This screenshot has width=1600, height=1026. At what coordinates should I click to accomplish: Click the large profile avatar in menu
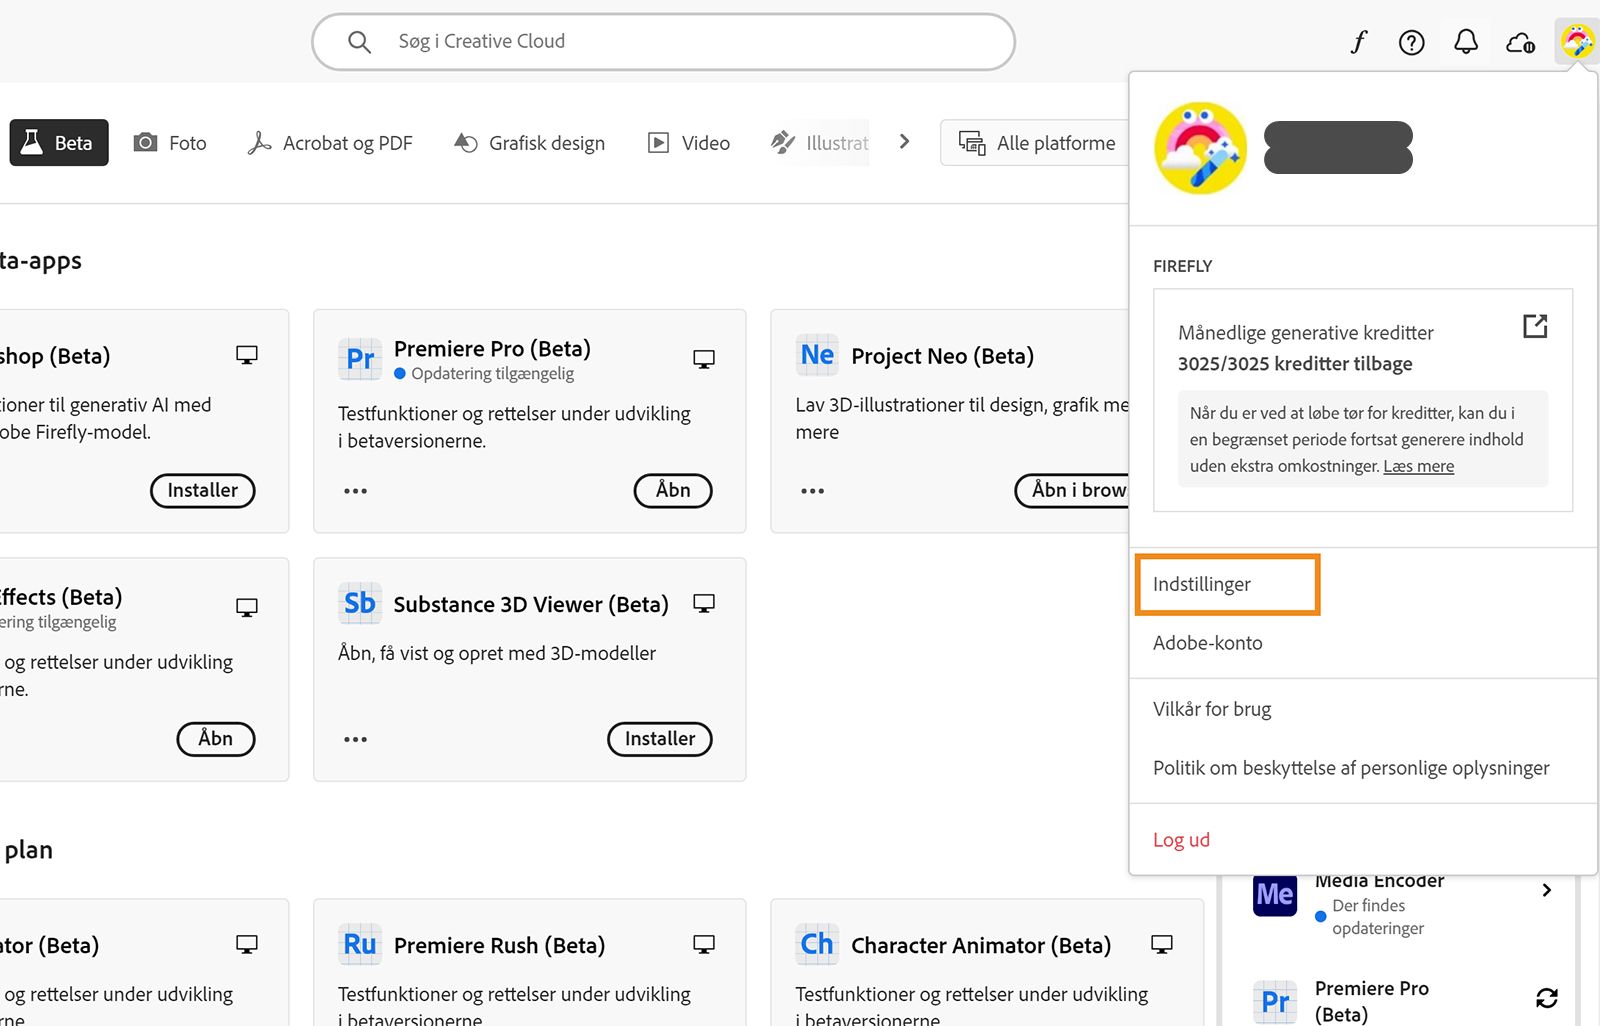[1201, 148]
